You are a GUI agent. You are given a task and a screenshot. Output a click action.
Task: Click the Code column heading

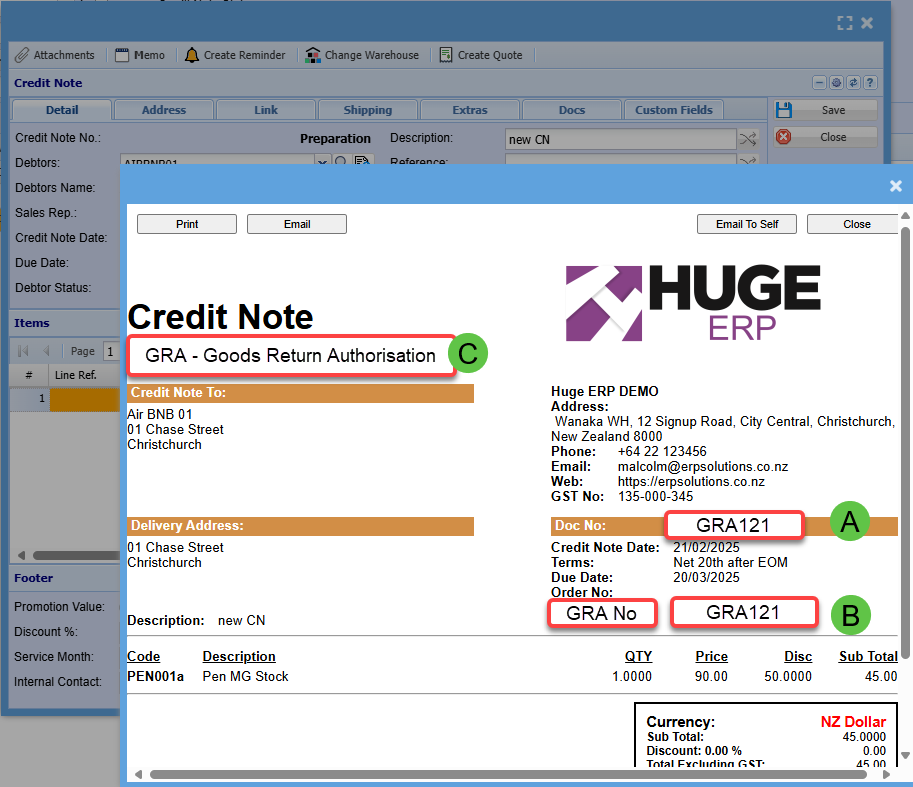[143, 656]
